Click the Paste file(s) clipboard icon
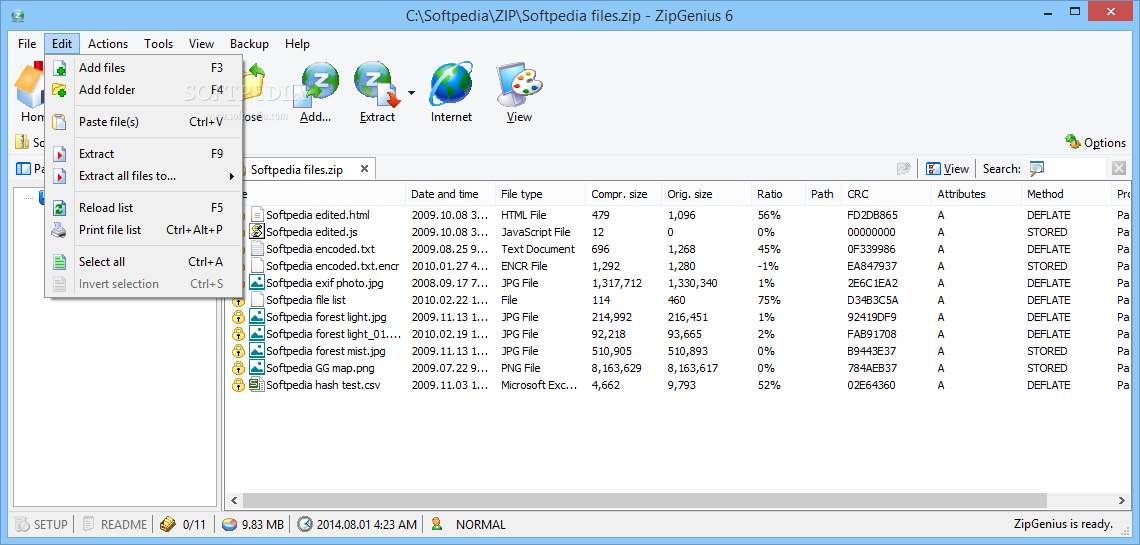Viewport: 1140px width, 545px height. 60,122
